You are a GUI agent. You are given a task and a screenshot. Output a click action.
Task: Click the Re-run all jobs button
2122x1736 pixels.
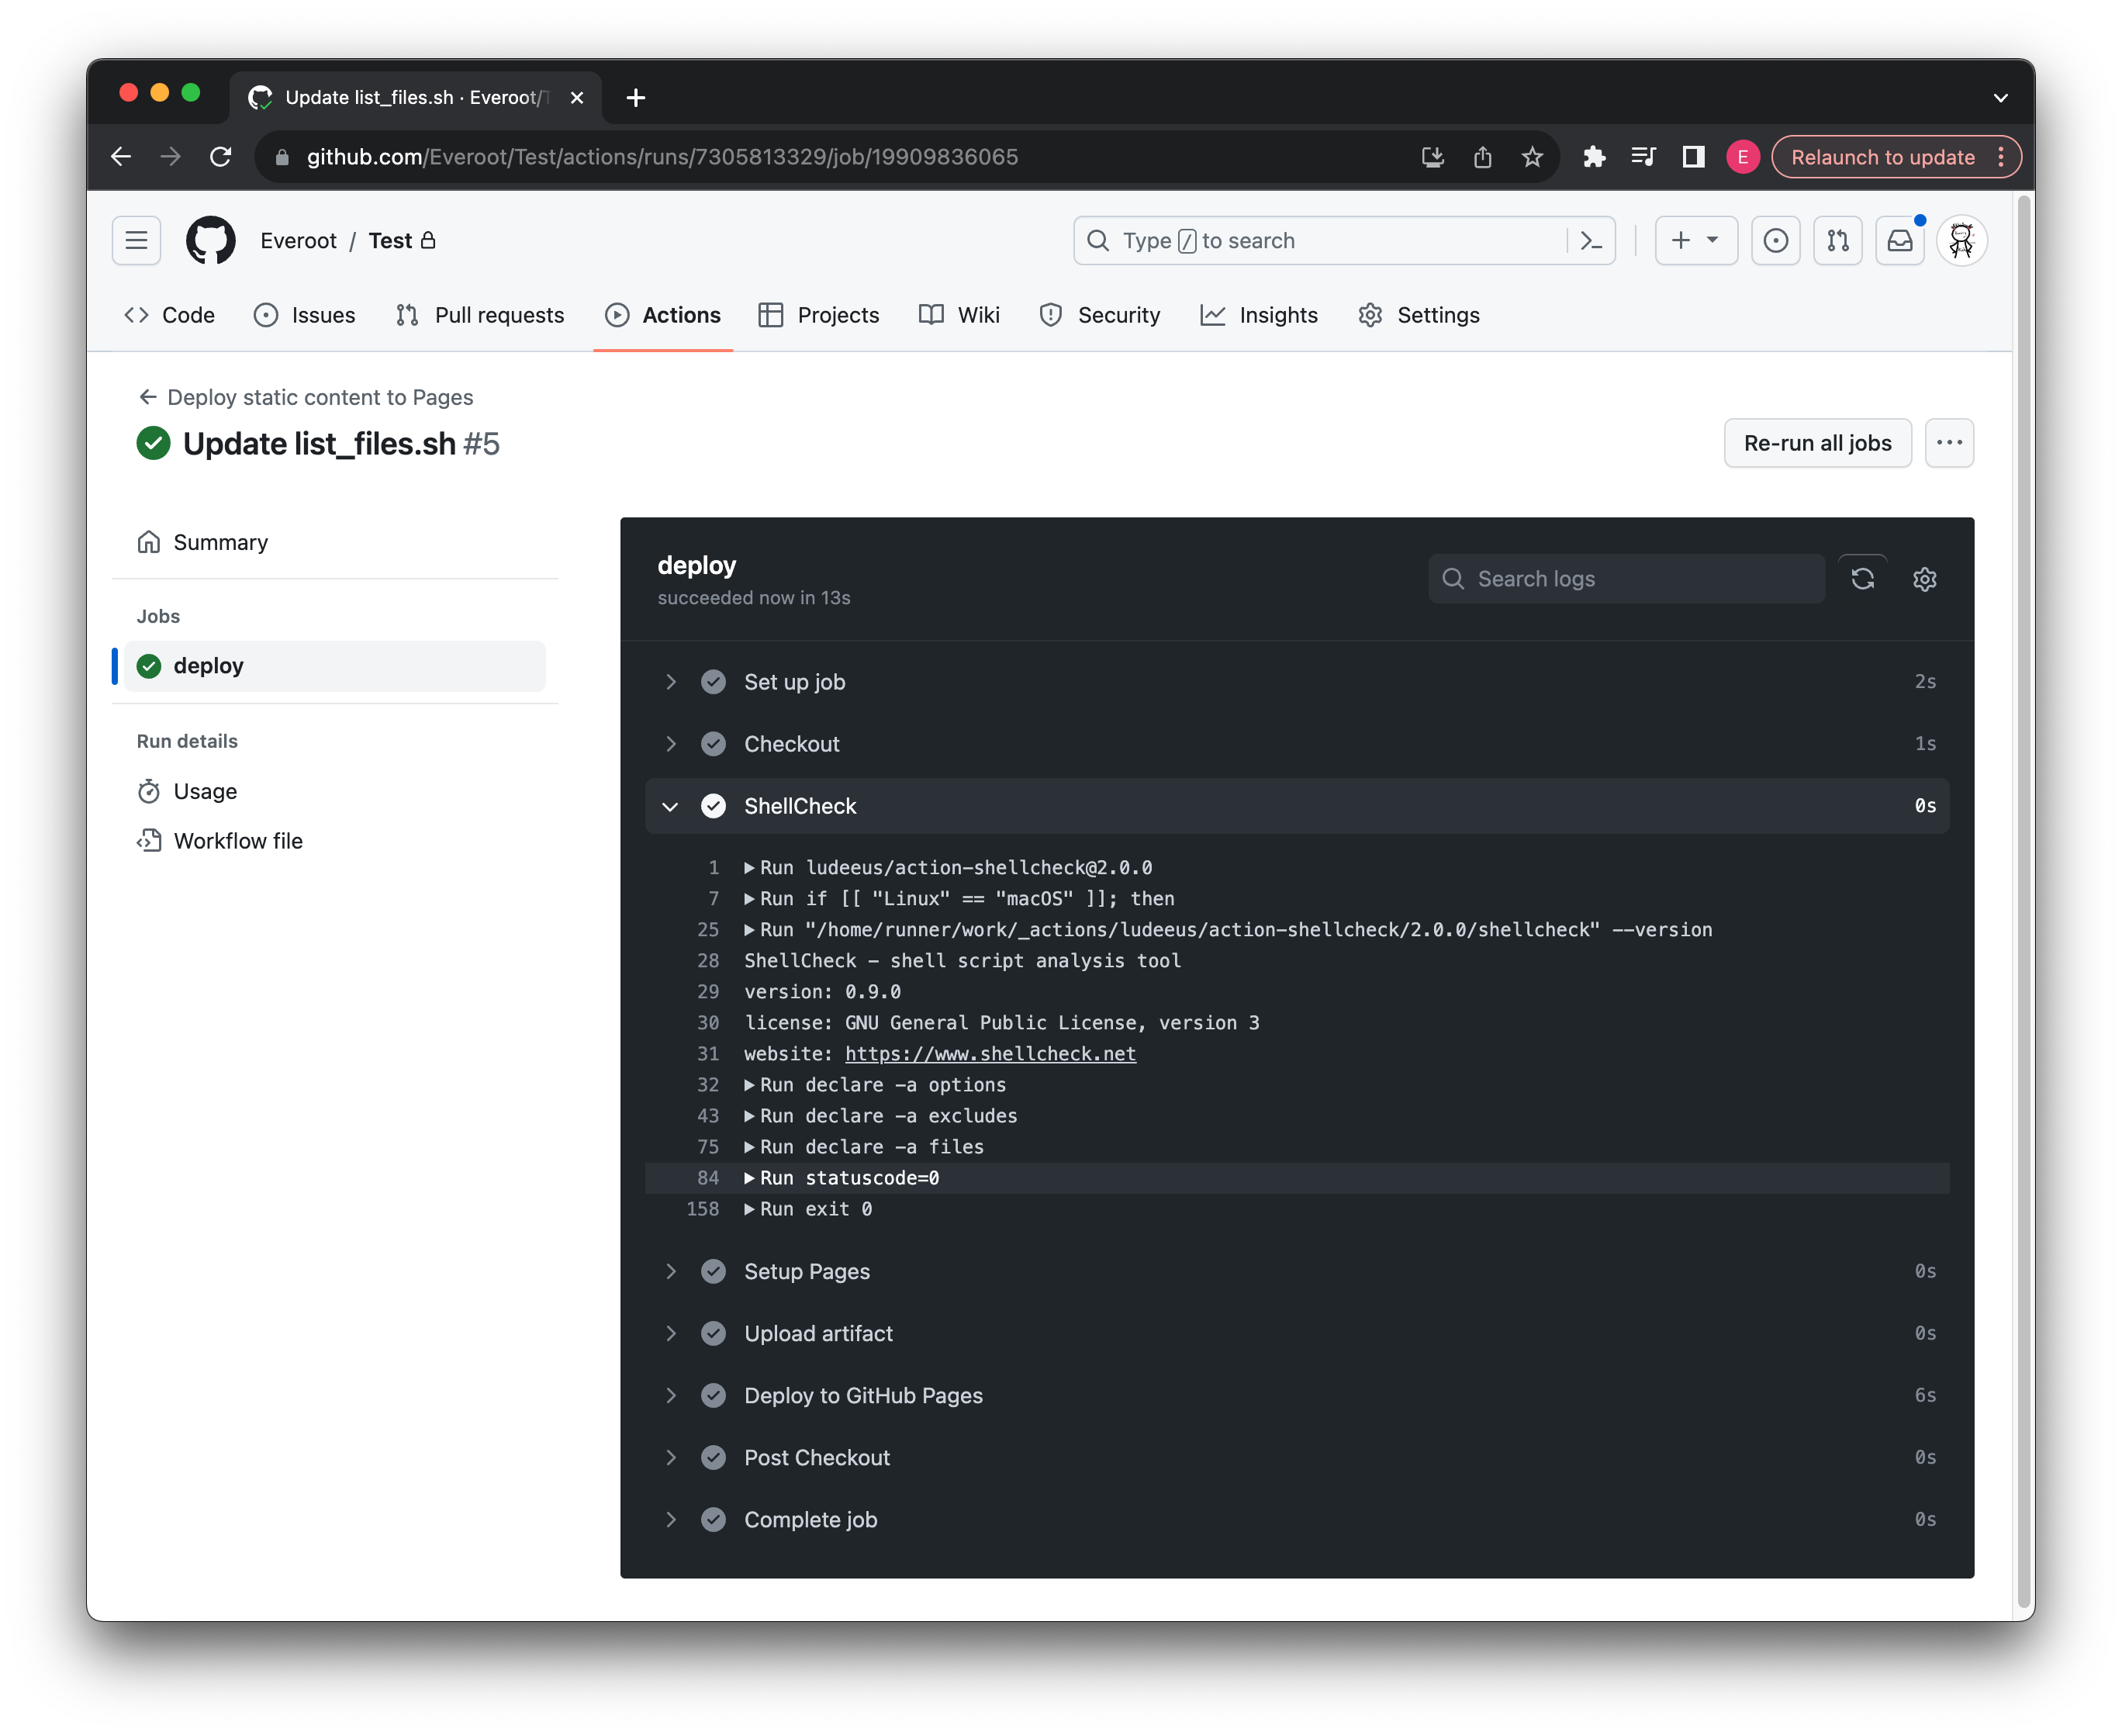1817,442
